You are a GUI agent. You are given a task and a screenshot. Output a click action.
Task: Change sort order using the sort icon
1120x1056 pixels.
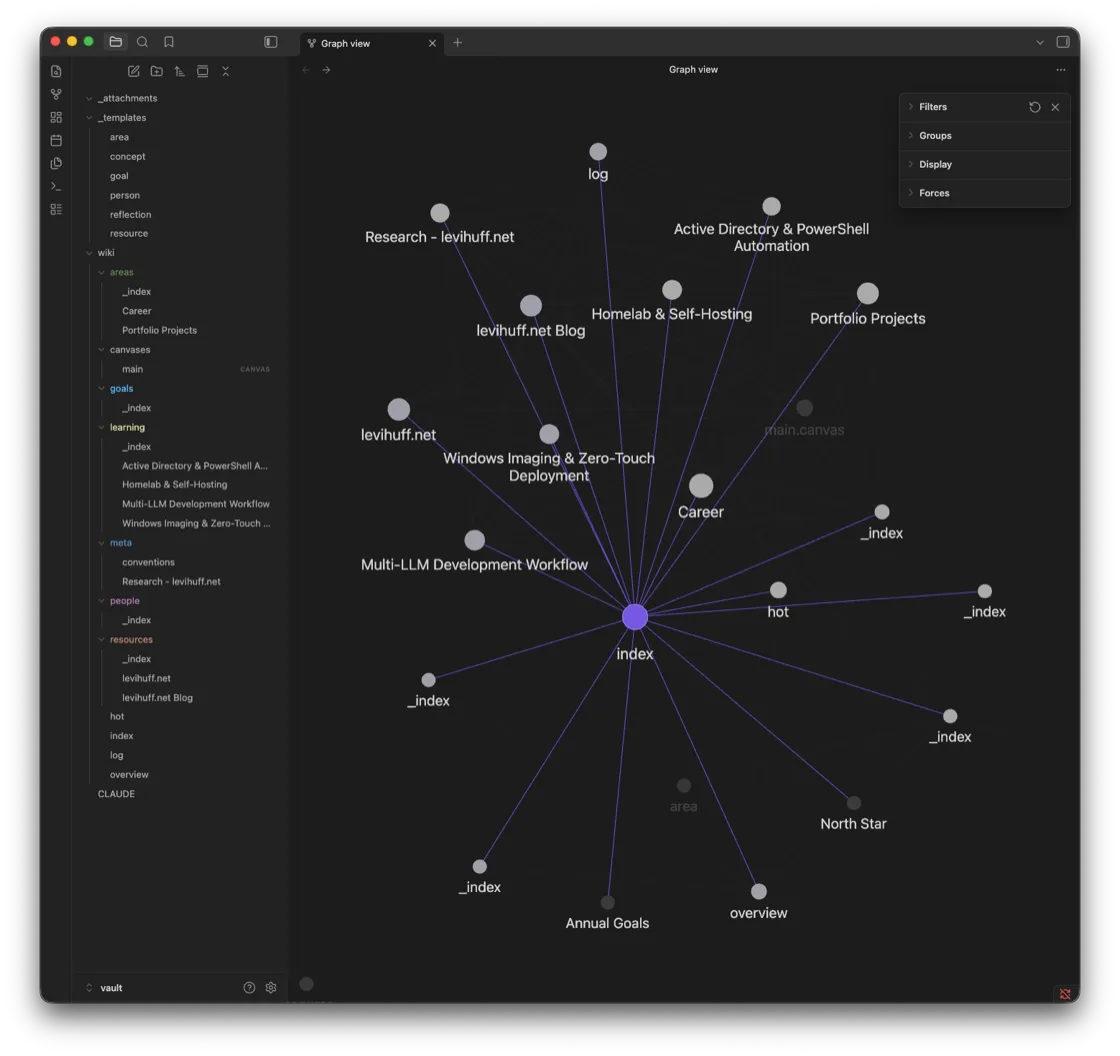tap(179, 71)
